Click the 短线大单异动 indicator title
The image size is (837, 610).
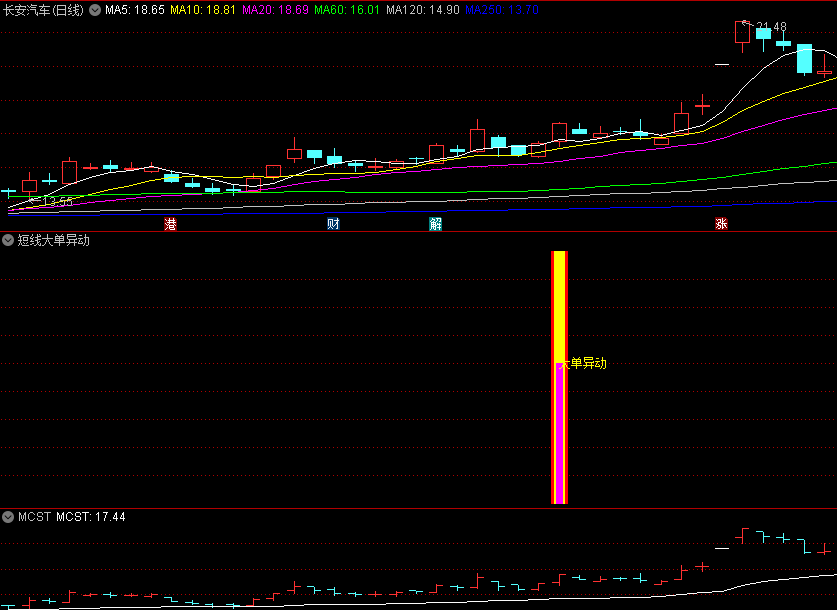click(x=53, y=240)
